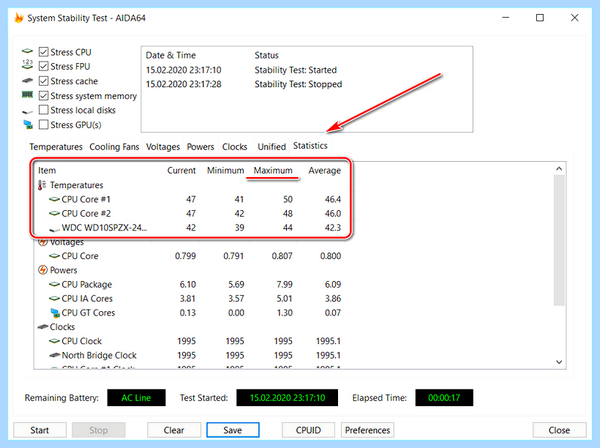The image size is (600, 448).
Task: Select the Unified tab
Action: point(272,147)
